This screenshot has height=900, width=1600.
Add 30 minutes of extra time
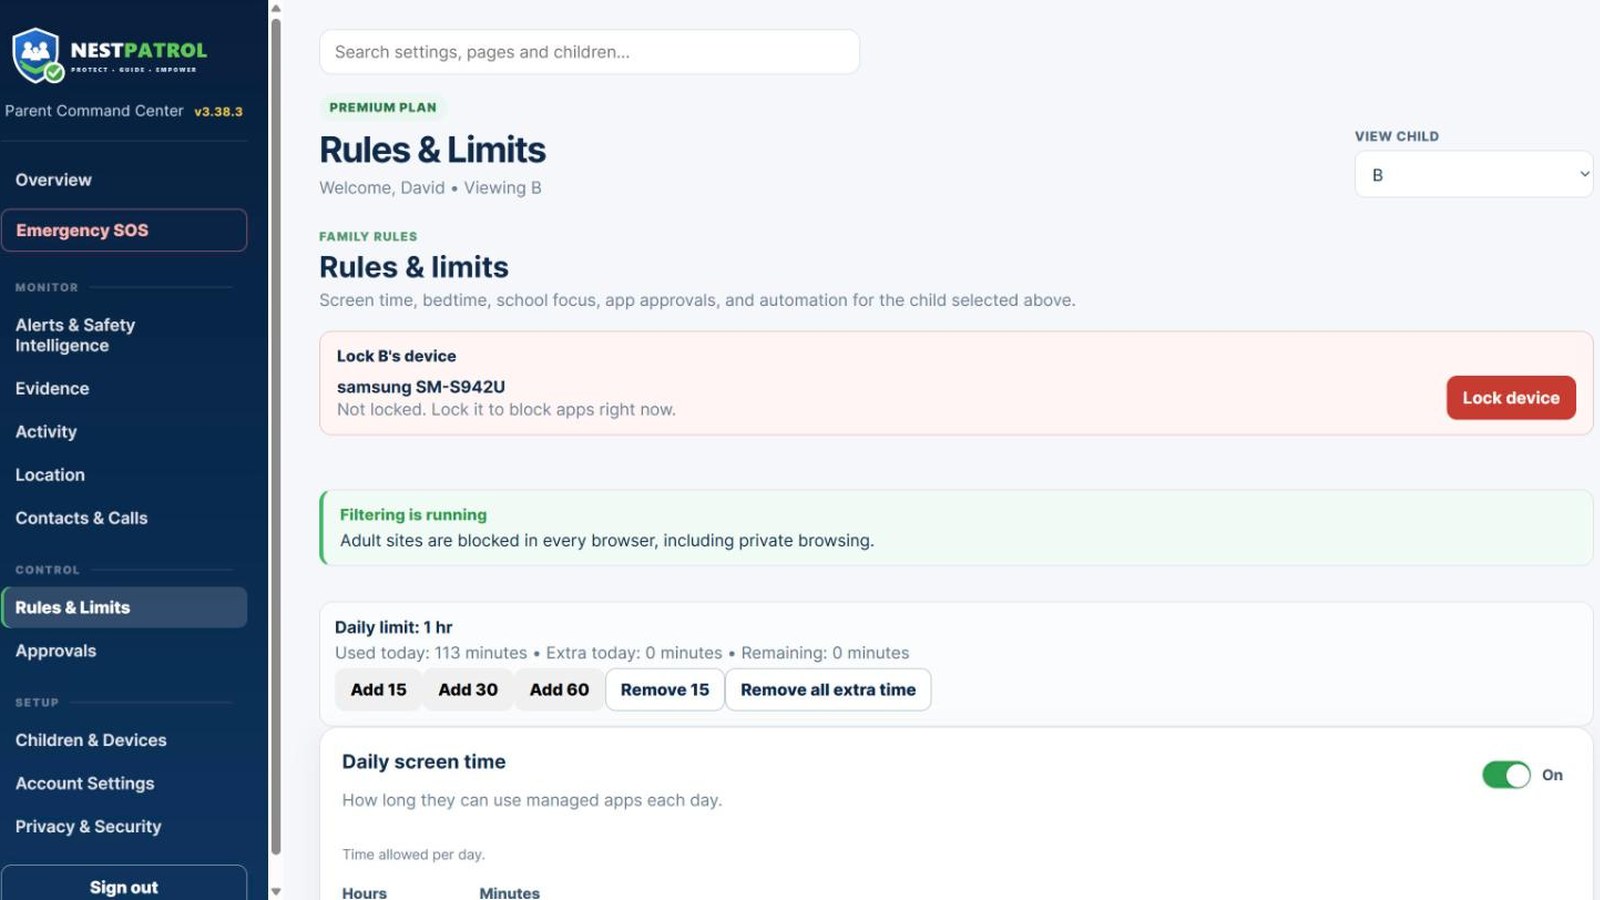(467, 690)
